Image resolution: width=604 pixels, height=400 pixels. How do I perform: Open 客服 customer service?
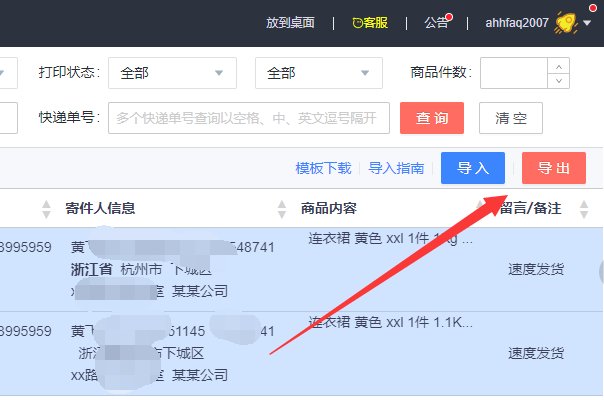(x=370, y=23)
